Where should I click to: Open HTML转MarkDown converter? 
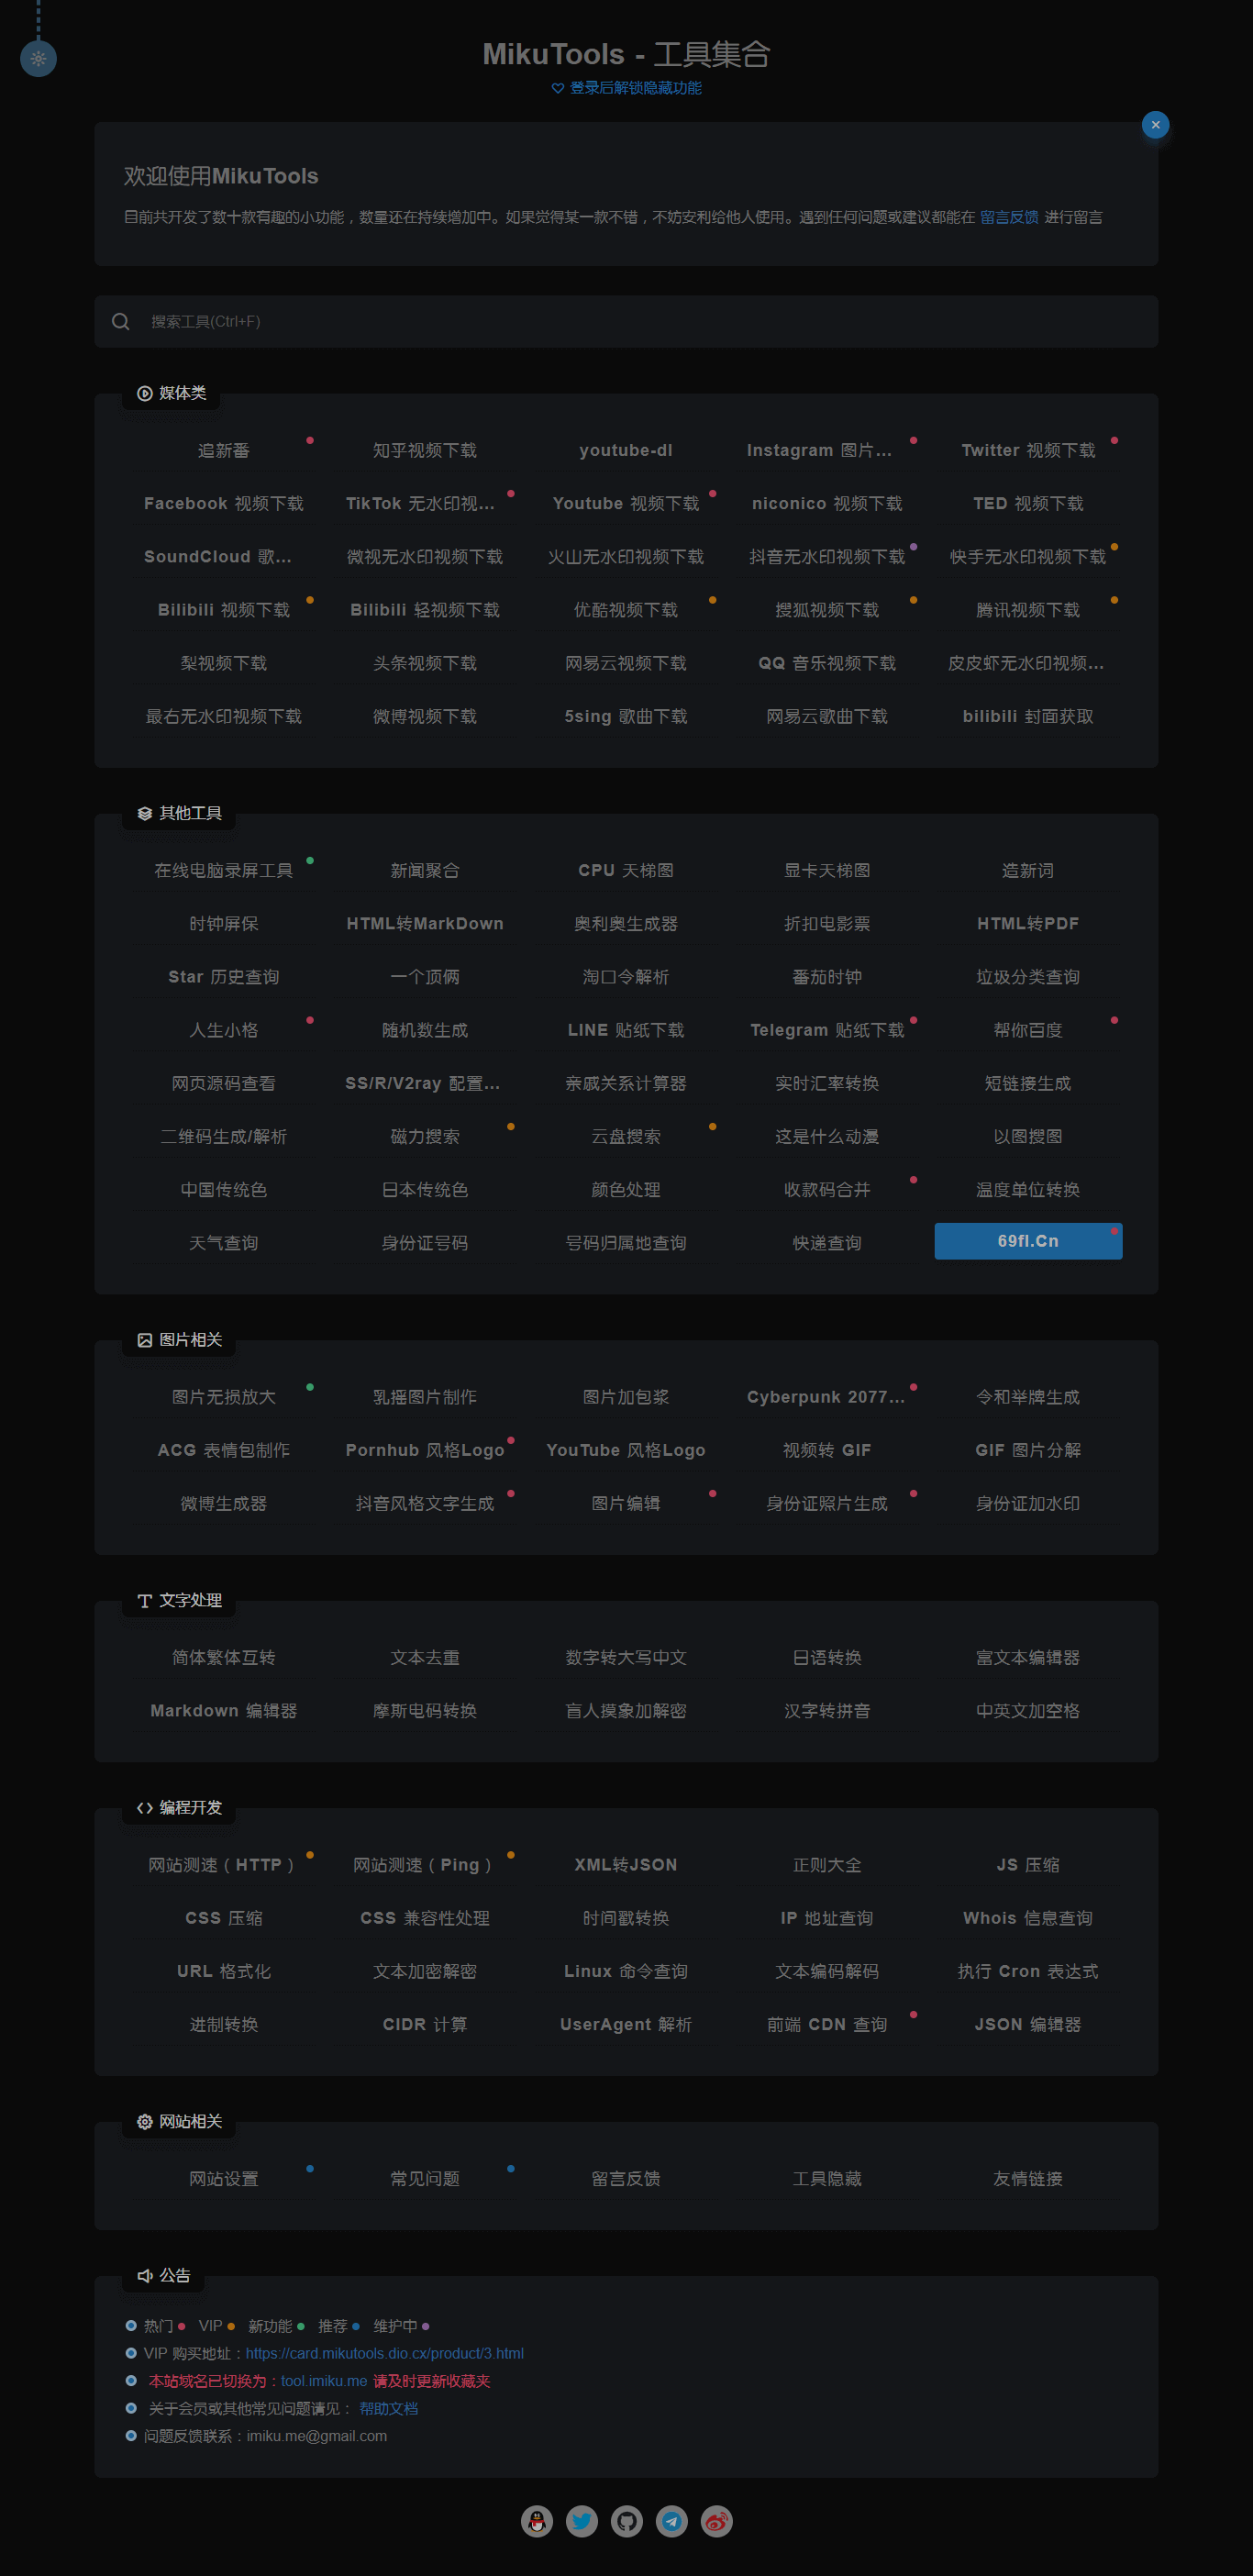click(x=425, y=924)
